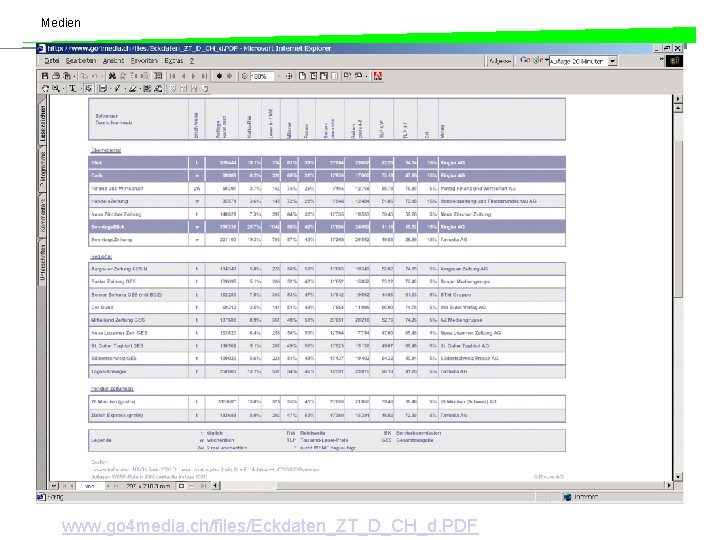
Task: Click the Überregional section heading
Action: (x=106, y=150)
